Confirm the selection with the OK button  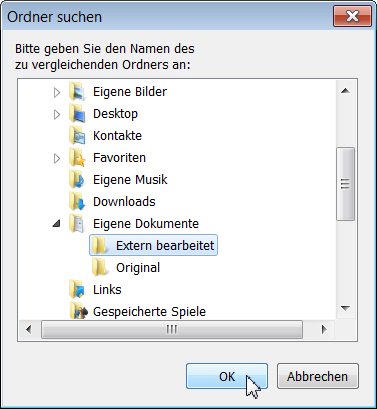[x=227, y=376]
